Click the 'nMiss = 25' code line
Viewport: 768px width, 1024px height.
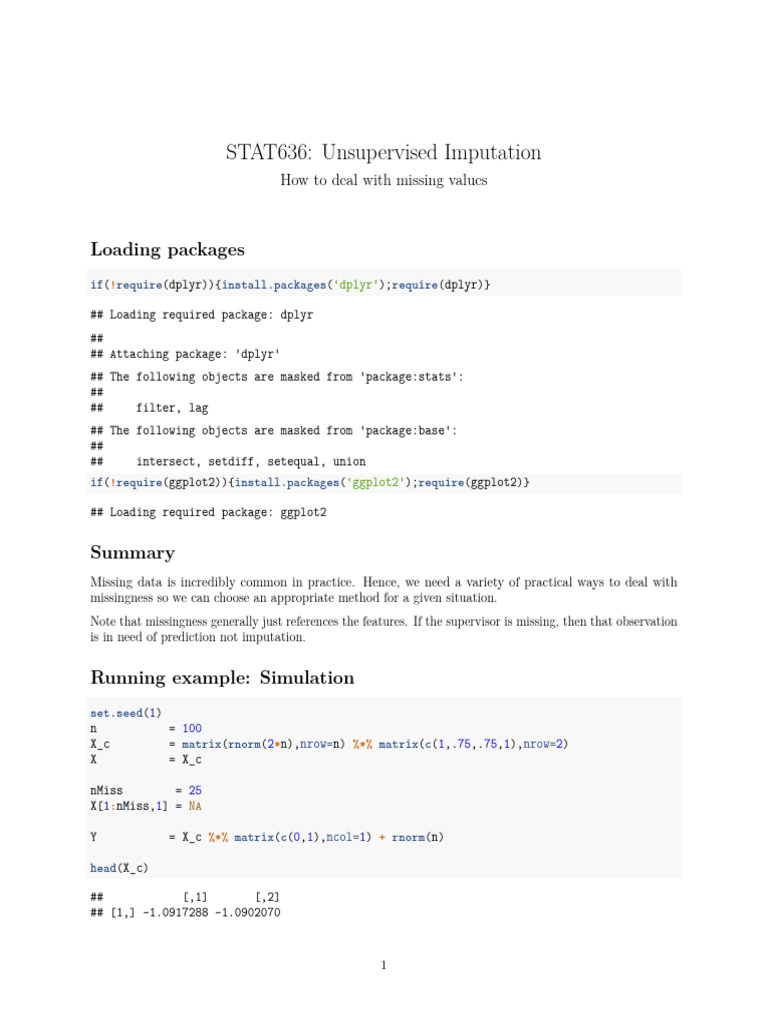pyautogui.click(x=146, y=790)
